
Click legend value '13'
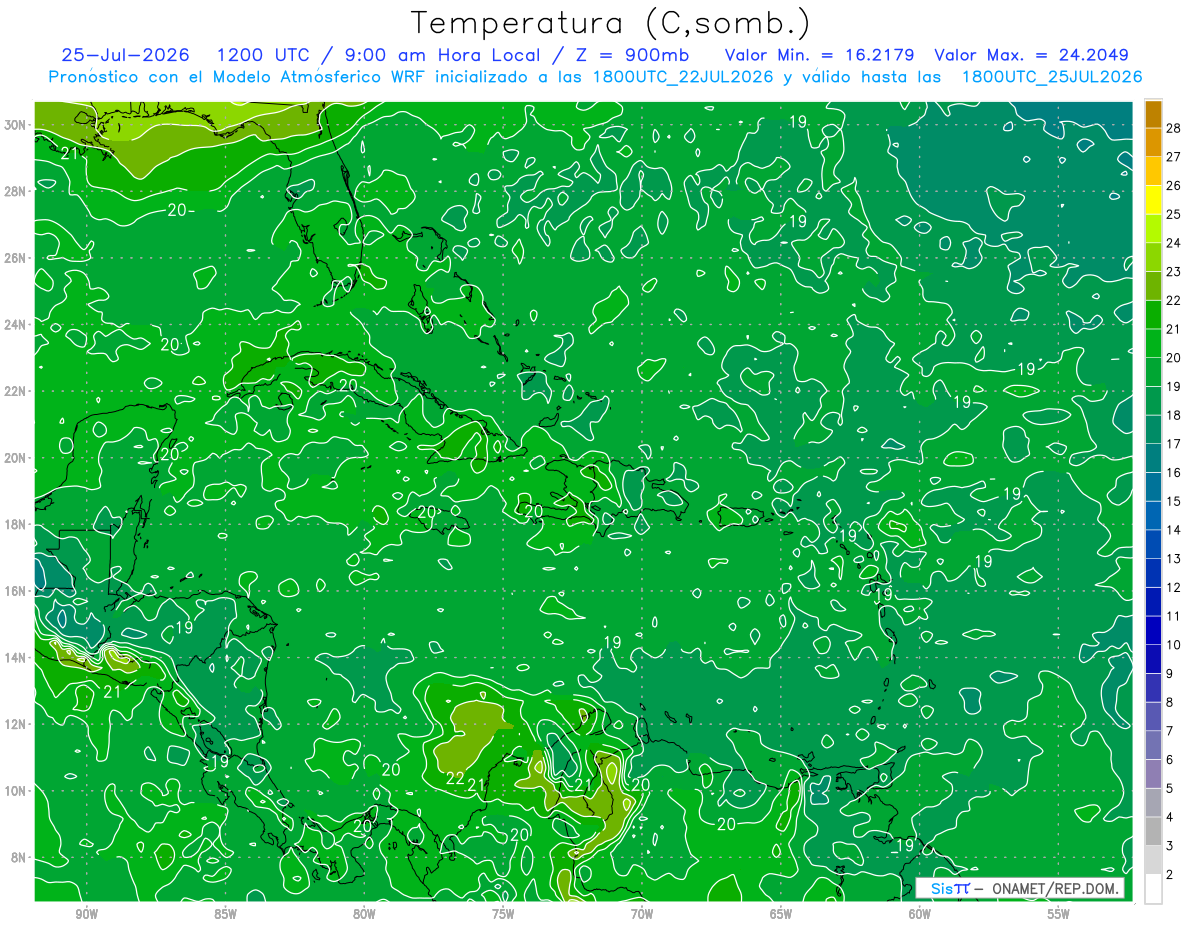1173,558
